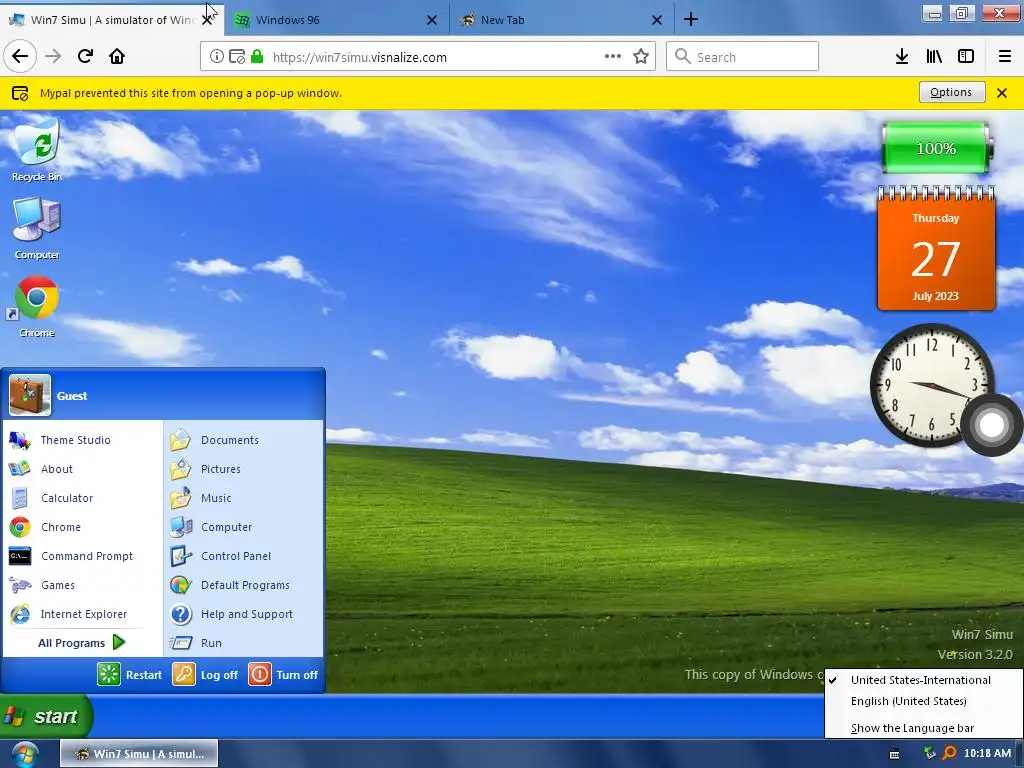This screenshot has height=768, width=1024.
Task: Switch to the Windows 96 browser tab
Action: (335, 20)
